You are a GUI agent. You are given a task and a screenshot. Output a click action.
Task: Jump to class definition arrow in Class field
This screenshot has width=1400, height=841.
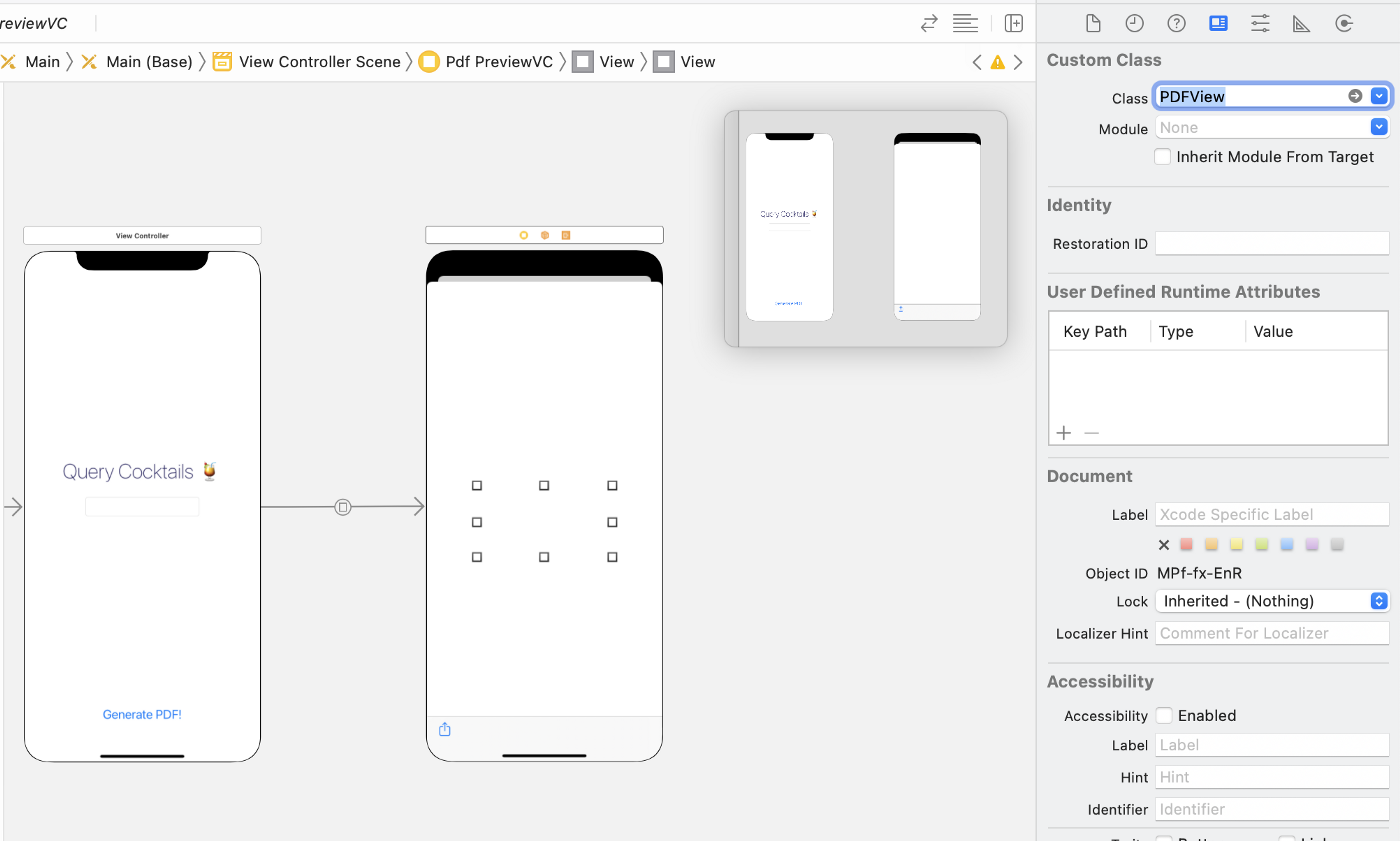tap(1355, 96)
